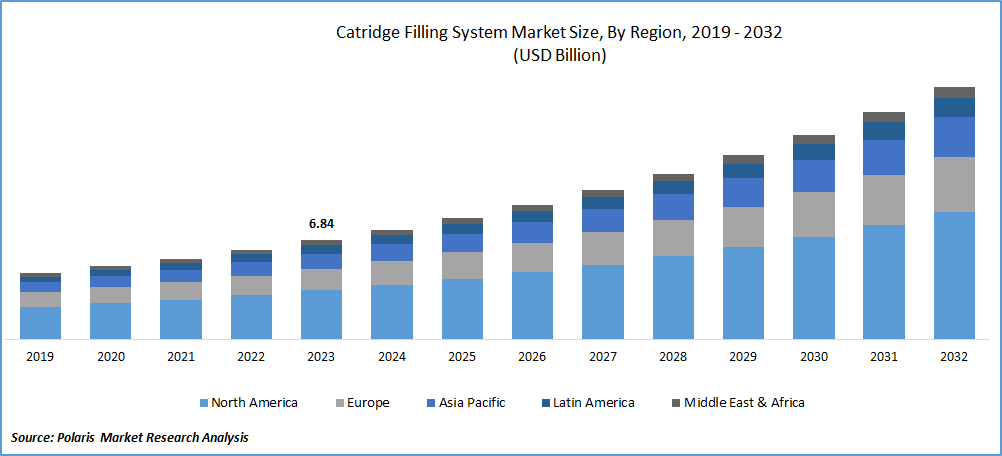Image resolution: width=1002 pixels, height=456 pixels.
Task: Click the Asia Pacific segment of the 2023 bar
Action: tap(321, 262)
